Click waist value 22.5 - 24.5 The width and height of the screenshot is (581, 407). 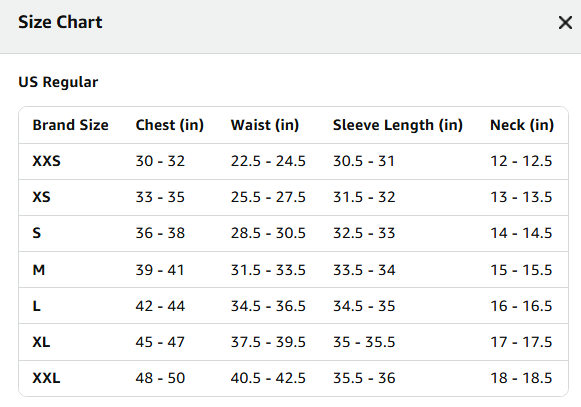click(268, 161)
